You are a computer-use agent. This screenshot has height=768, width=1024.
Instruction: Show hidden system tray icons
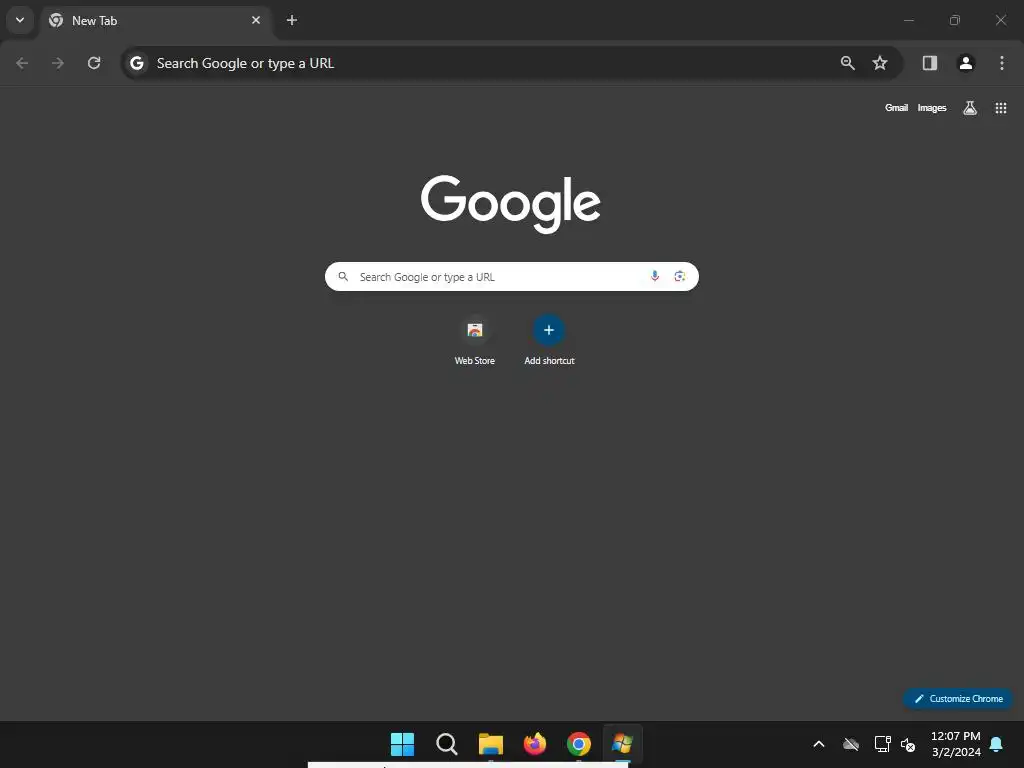(x=818, y=744)
